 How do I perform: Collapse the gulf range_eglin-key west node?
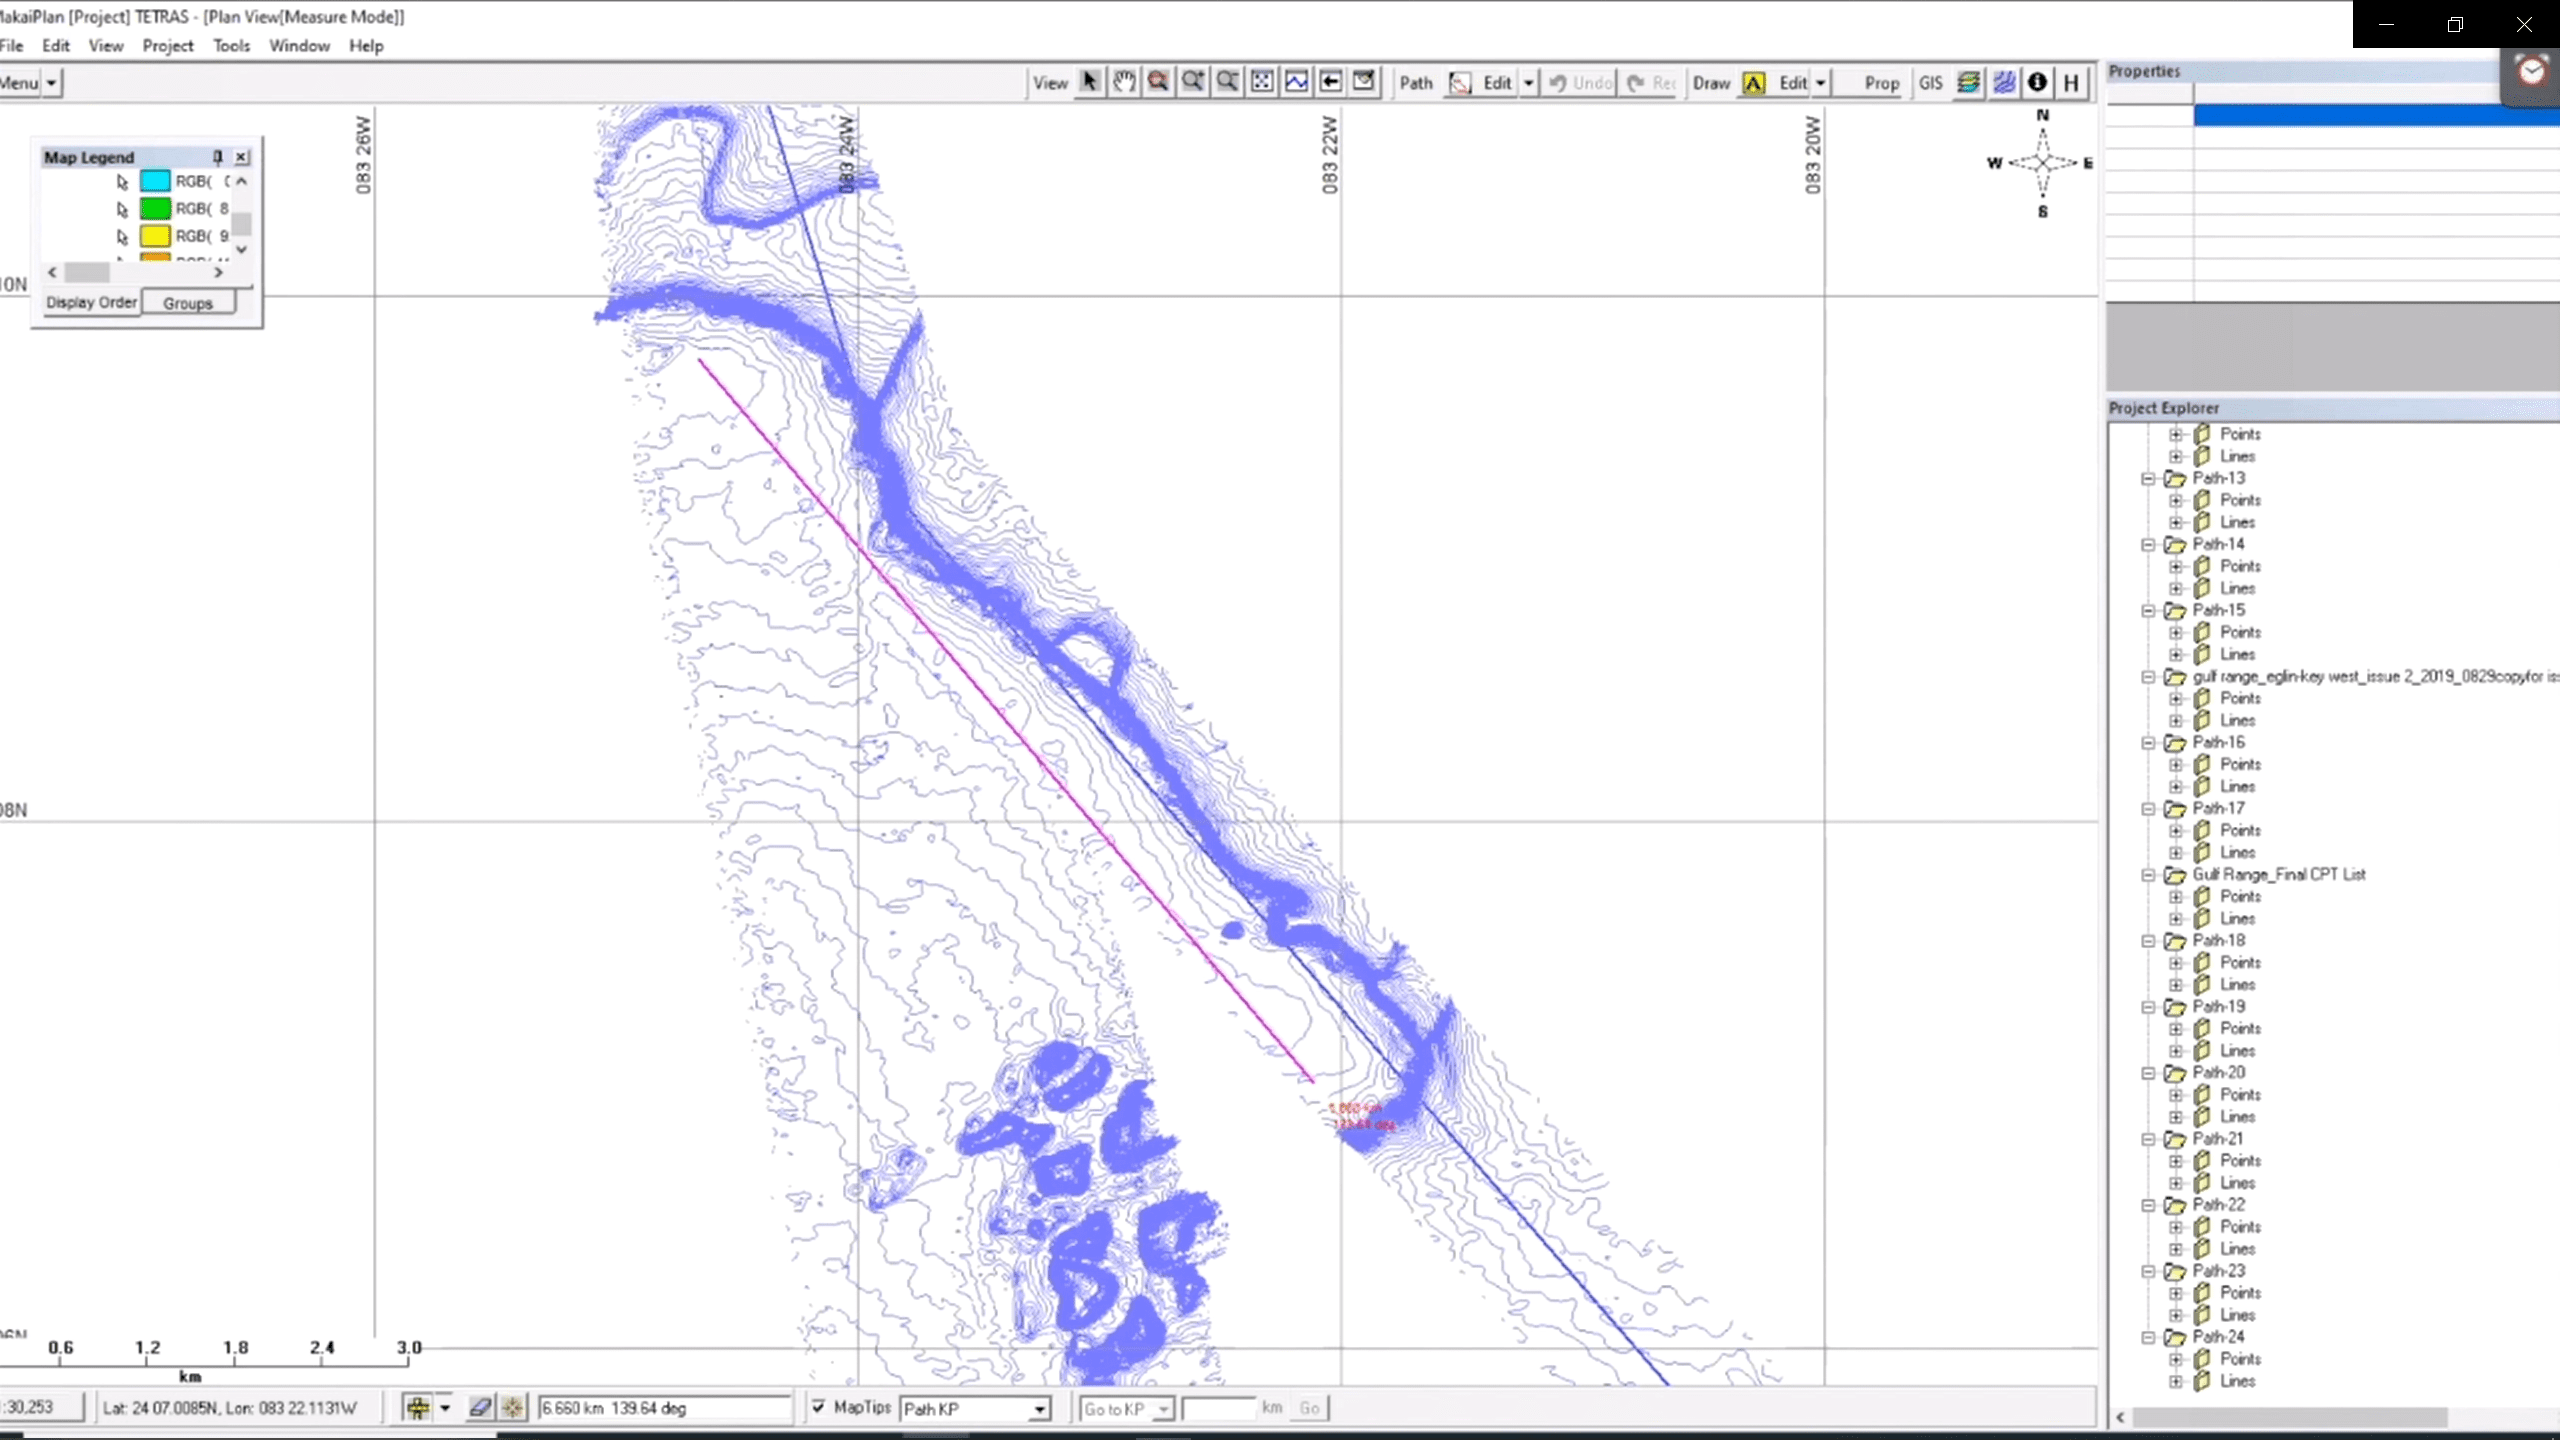[x=2147, y=677]
